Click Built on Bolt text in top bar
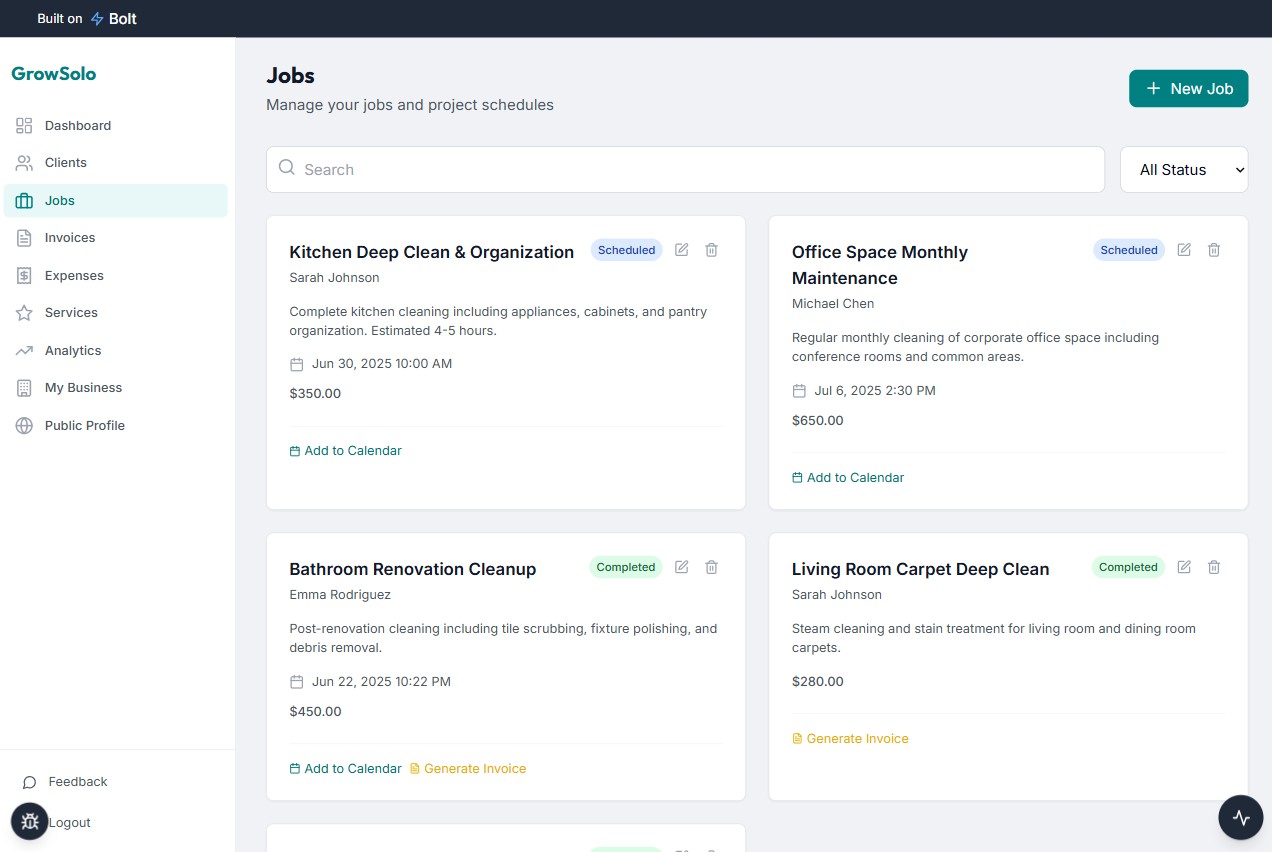Viewport: 1272px width, 852px height. pos(87,19)
